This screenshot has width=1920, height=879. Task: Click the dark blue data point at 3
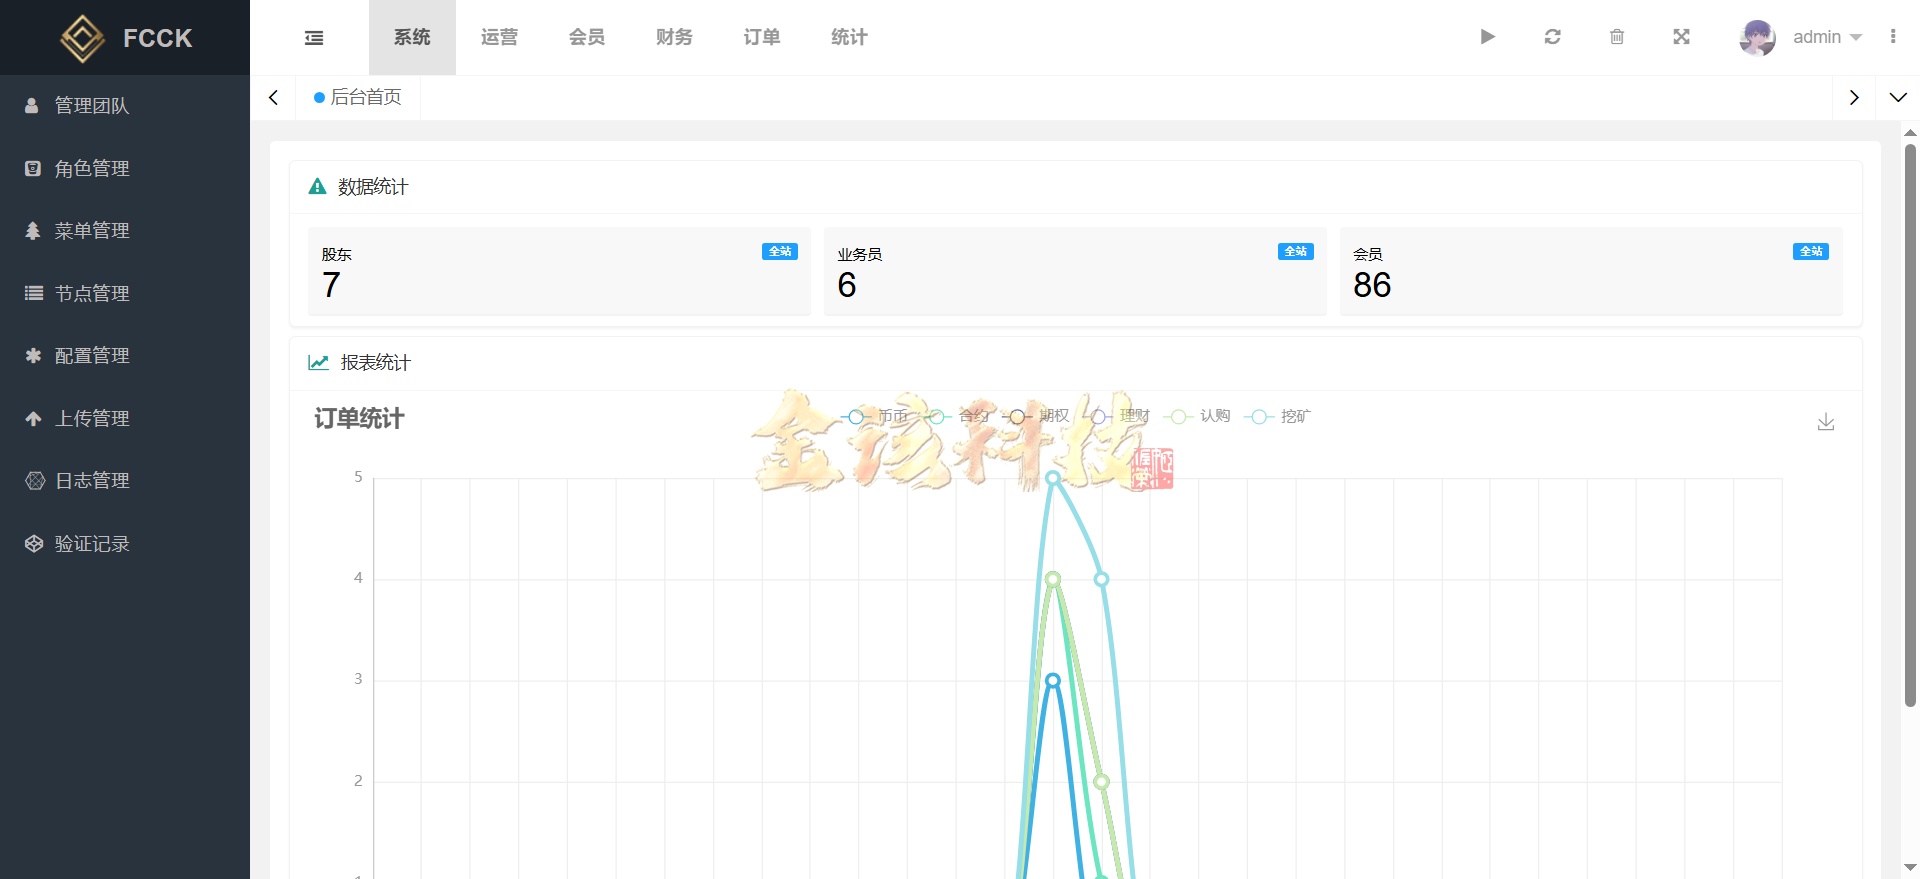1053,680
